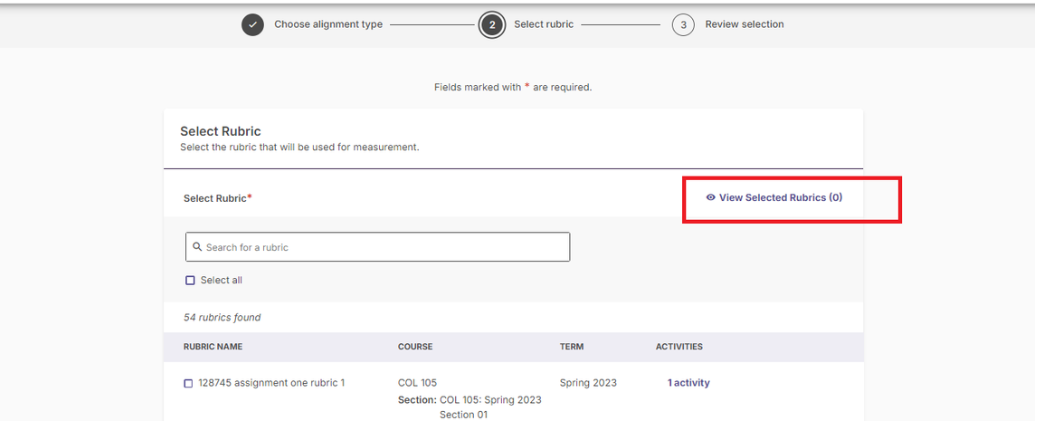Image resolution: width=1040 pixels, height=430 pixels.
Task: Open the View Selected Rubrics (0) link
Action: click(x=780, y=198)
